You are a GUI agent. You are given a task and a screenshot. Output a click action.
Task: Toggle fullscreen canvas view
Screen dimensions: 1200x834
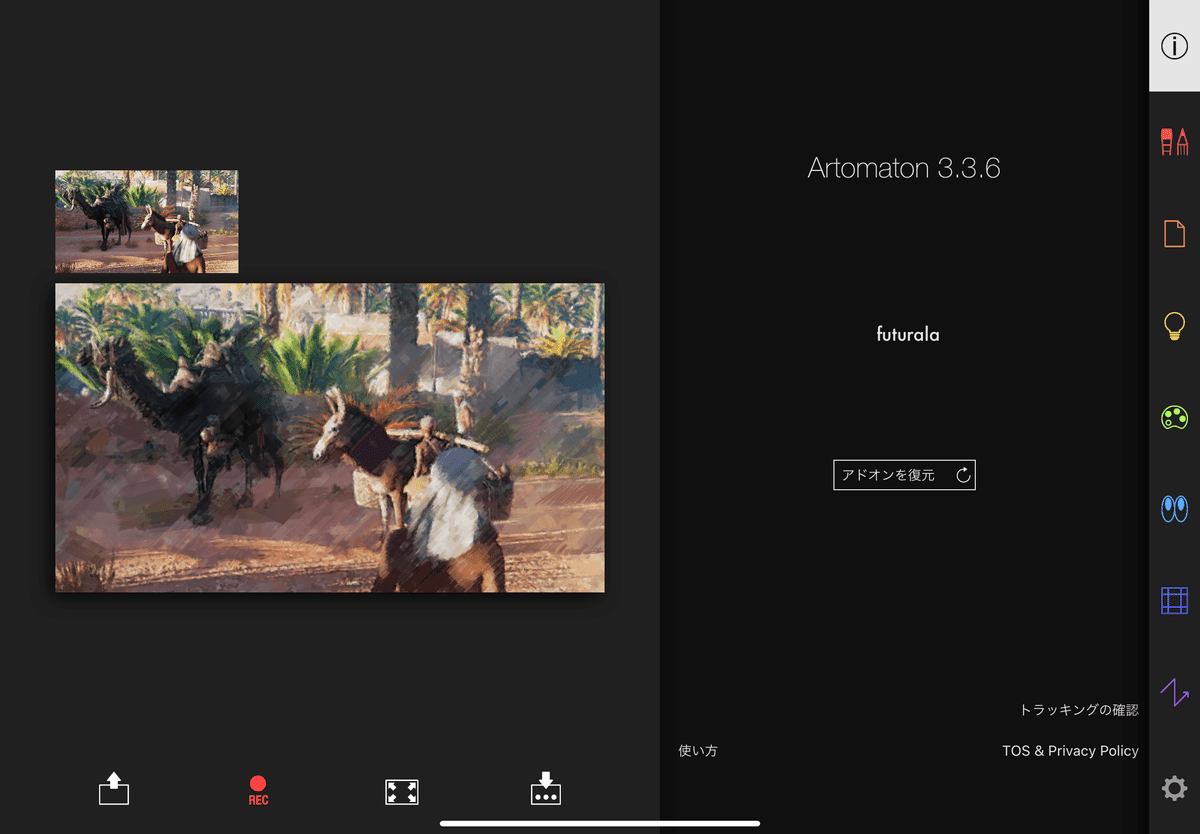pyautogui.click(x=402, y=792)
